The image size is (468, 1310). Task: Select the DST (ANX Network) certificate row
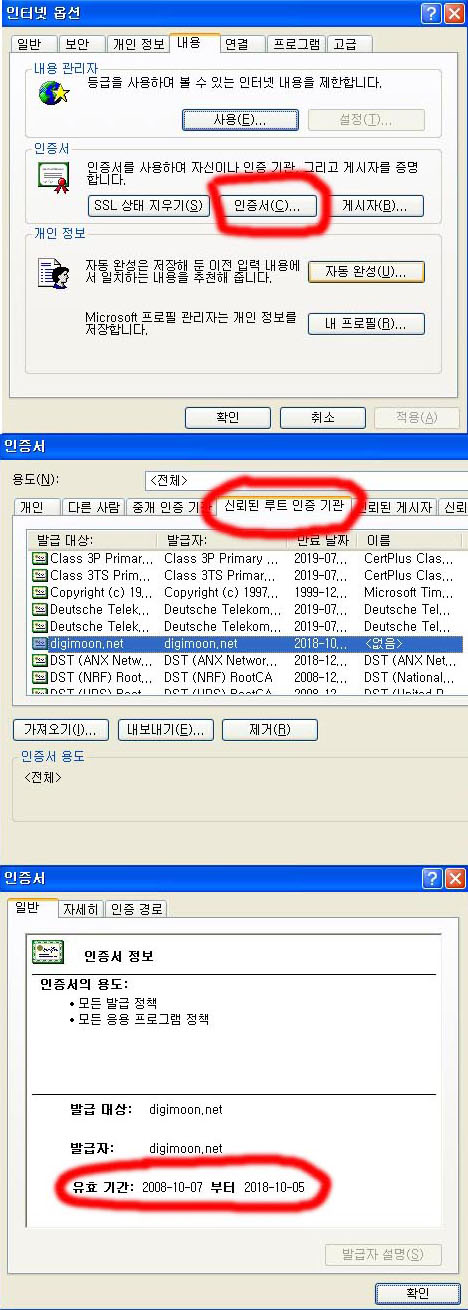pos(245,660)
